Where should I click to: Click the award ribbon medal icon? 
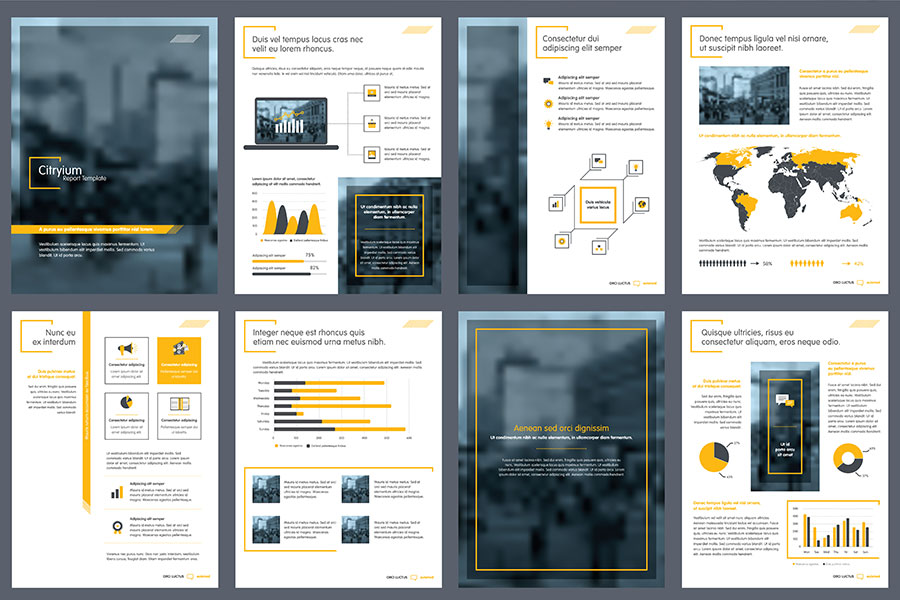tap(117, 526)
